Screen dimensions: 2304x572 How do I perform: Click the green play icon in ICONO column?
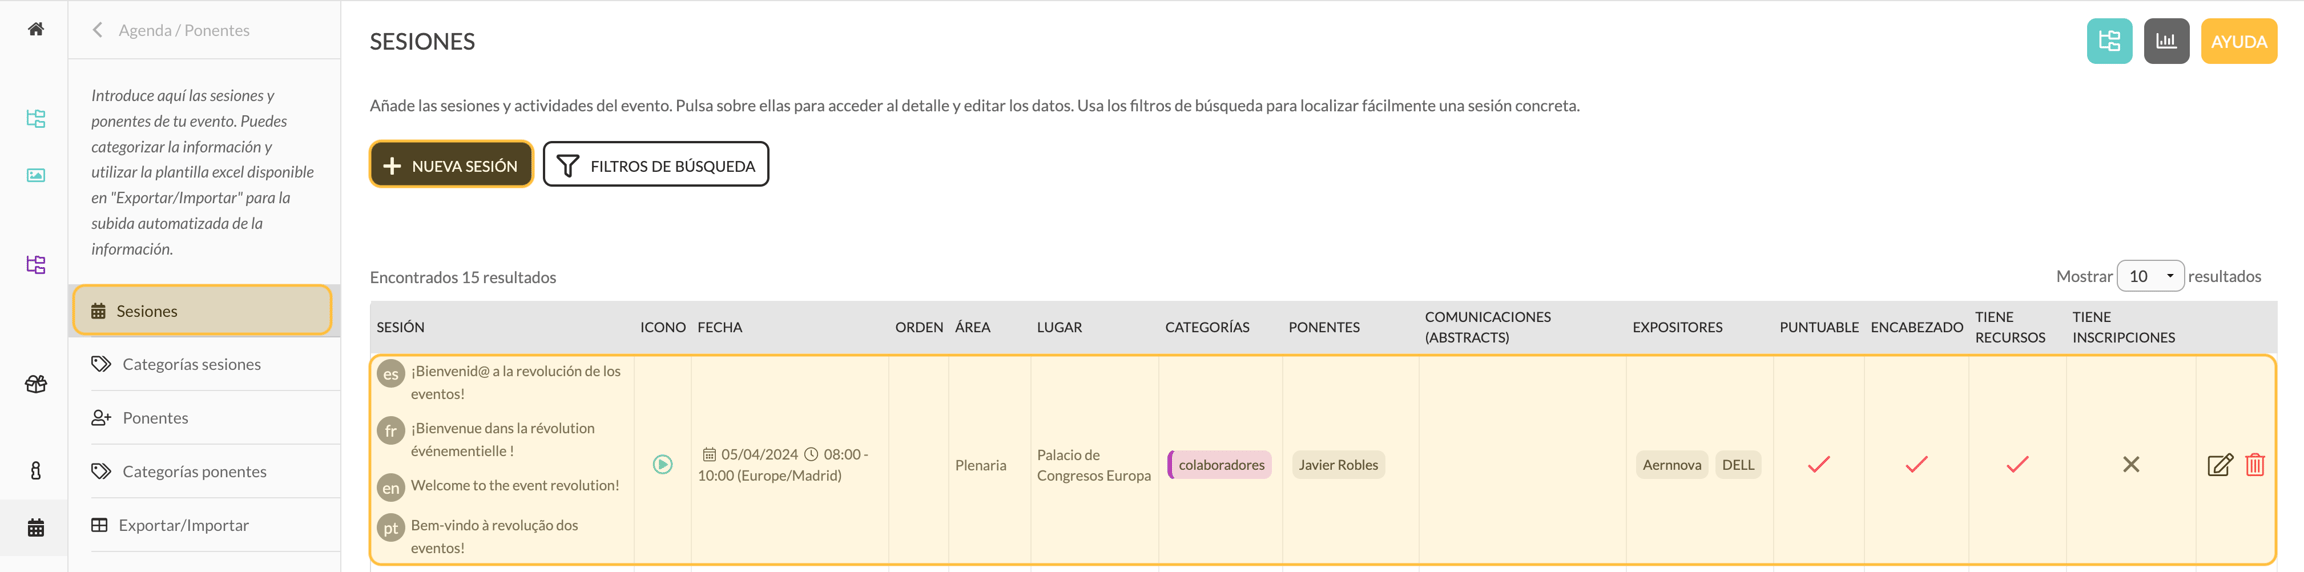(x=662, y=464)
